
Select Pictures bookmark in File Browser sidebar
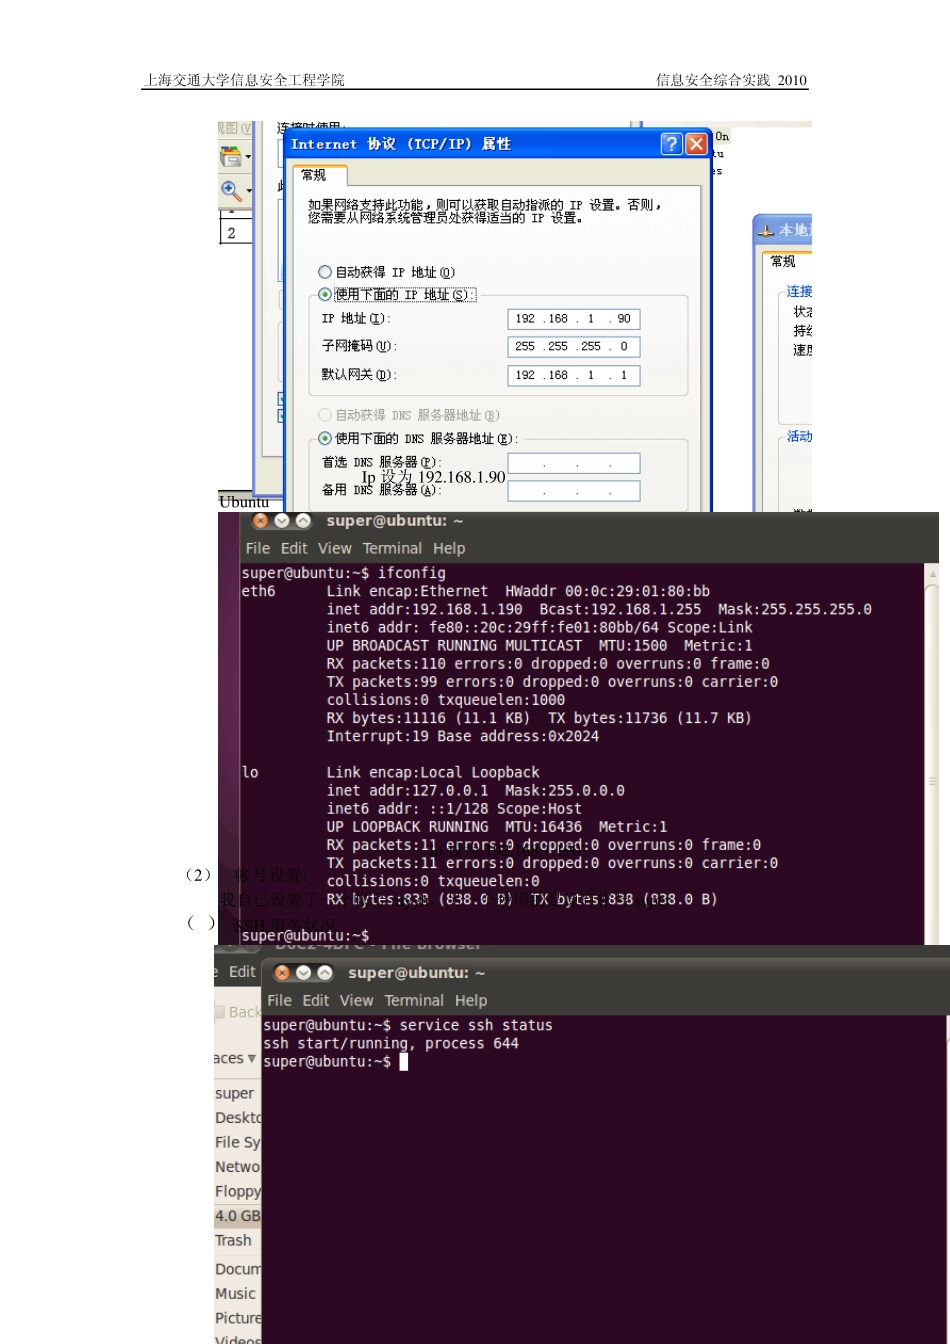click(x=238, y=1318)
